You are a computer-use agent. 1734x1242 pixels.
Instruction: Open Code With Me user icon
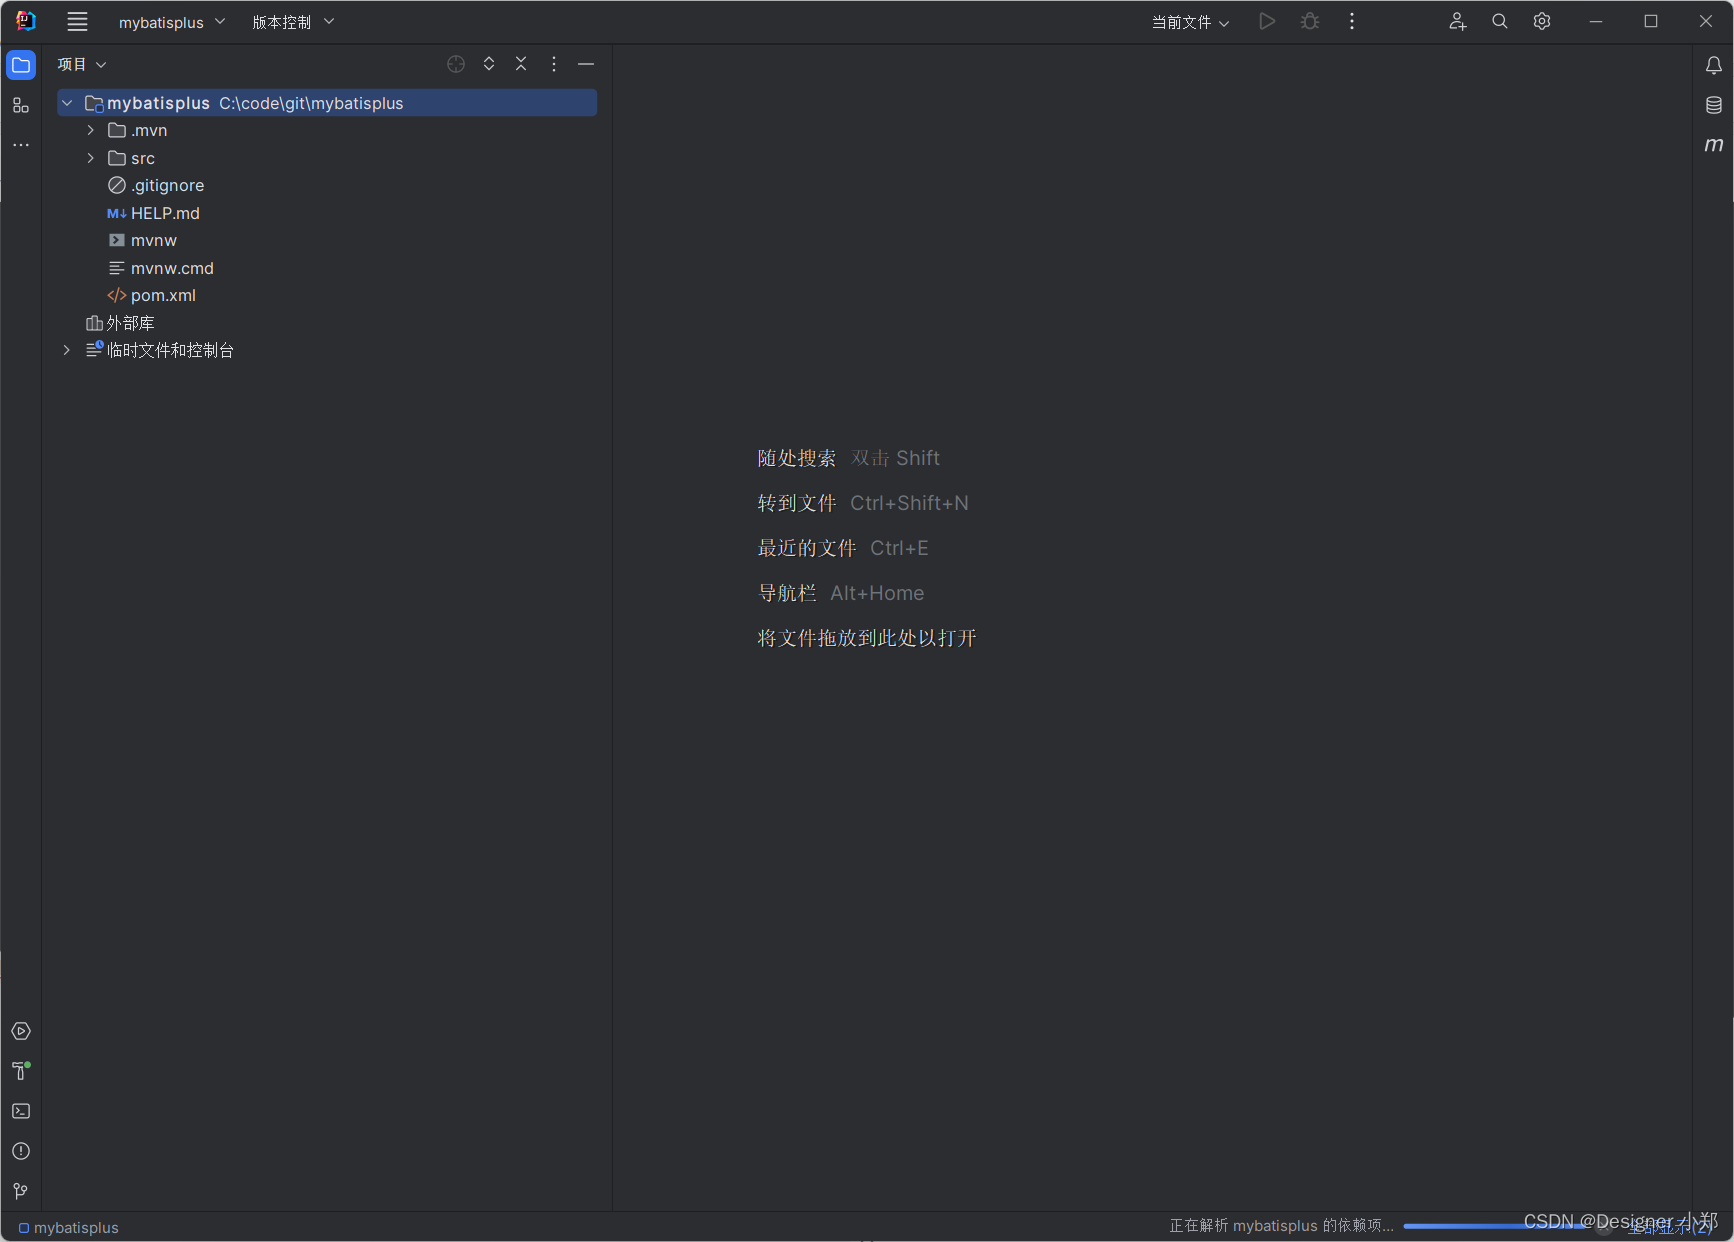click(x=1457, y=21)
